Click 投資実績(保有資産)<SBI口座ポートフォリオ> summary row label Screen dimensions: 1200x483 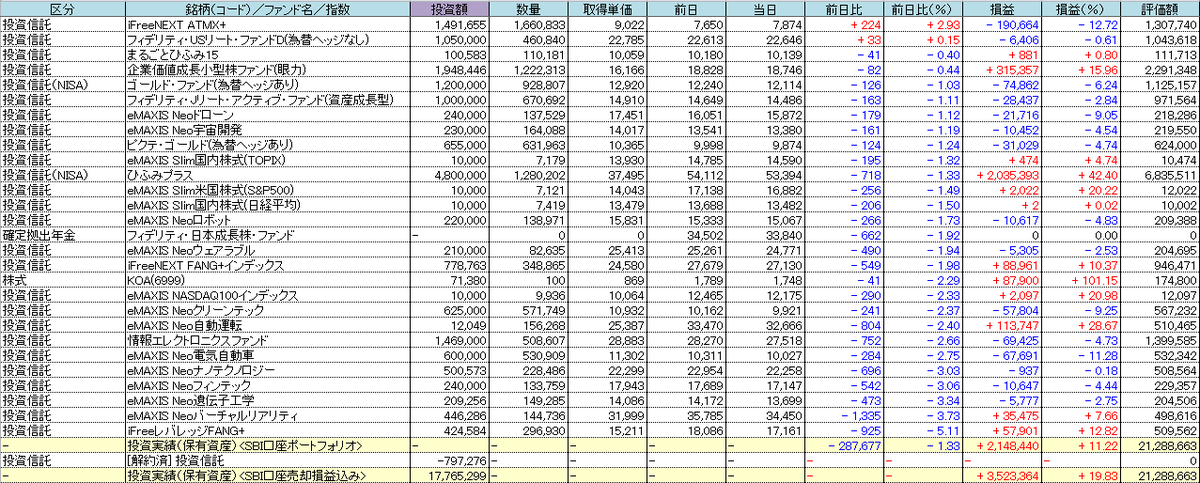[x=266, y=445]
